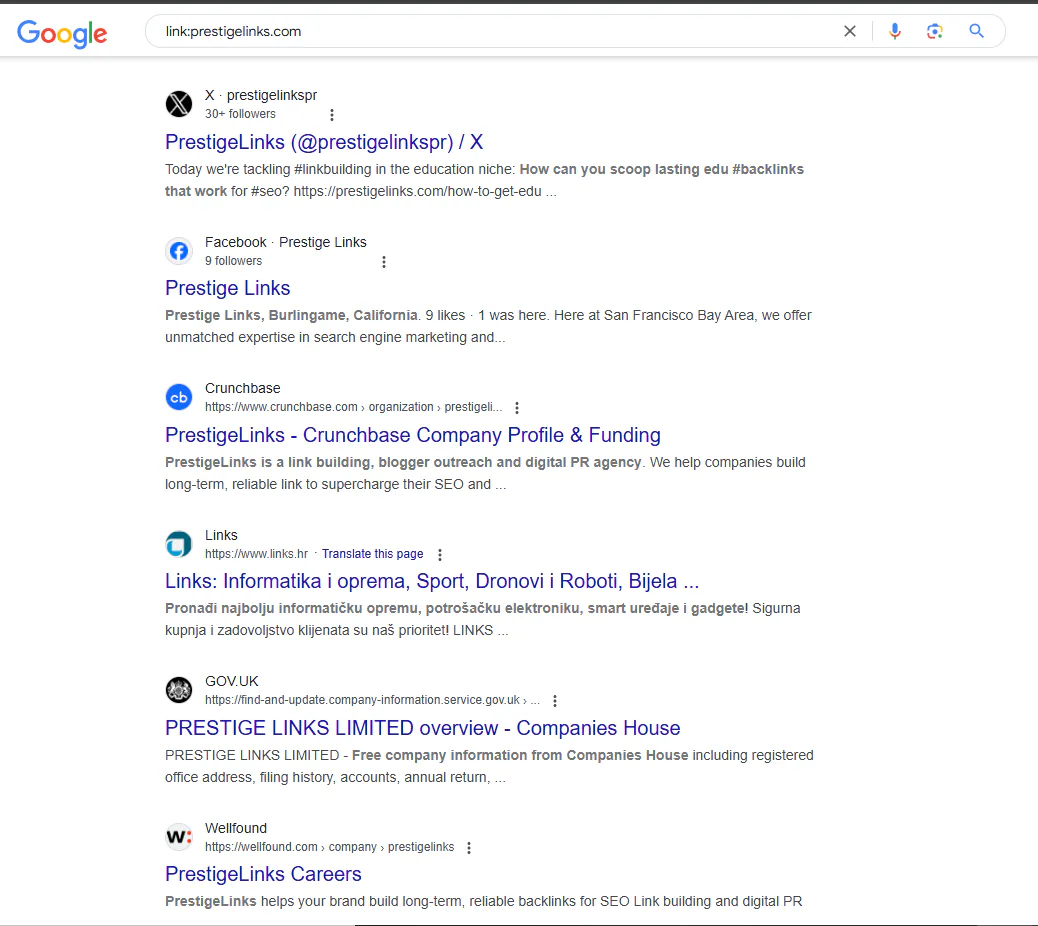Click the Crunchbase favicon
Viewport: 1038px width, 926px height.
179,397
